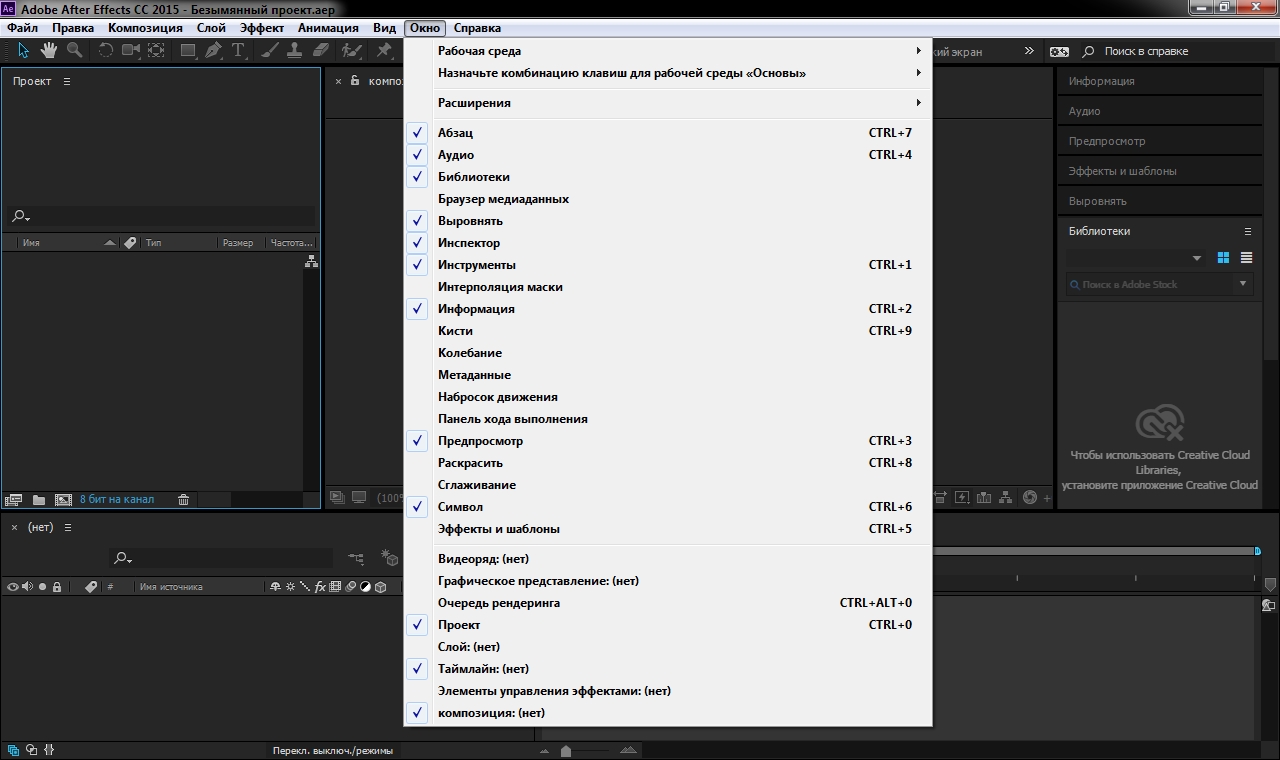Screen dimensions: 1280x760
Task: Click the Project panel search field
Action: click(x=161, y=216)
